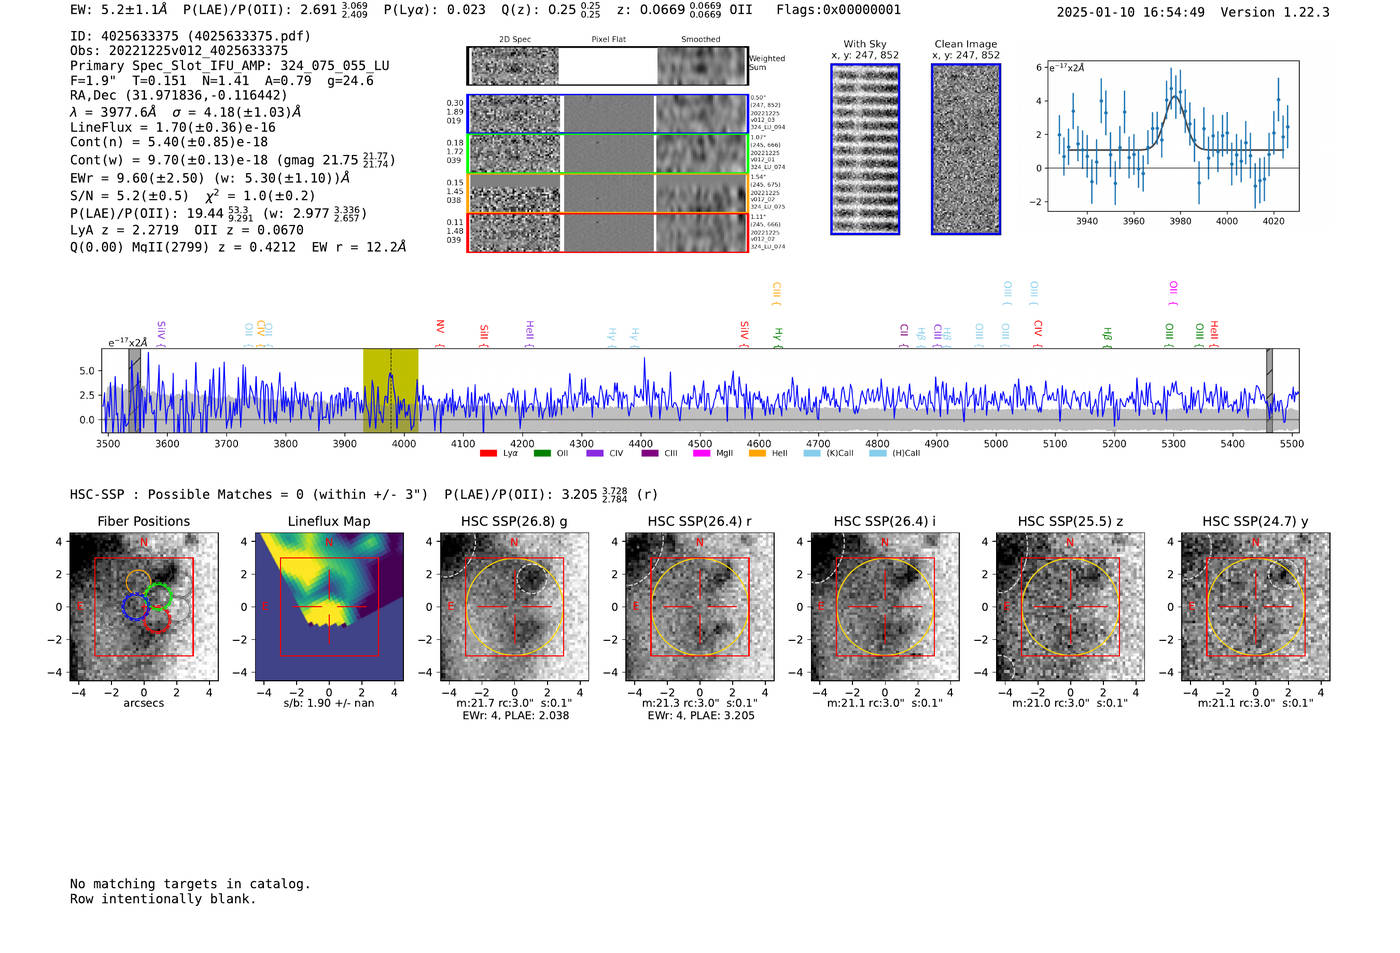1400x953 pixels.
Task: Click the orange fiber circle in Fiber Positions
Action: (139, 583)
